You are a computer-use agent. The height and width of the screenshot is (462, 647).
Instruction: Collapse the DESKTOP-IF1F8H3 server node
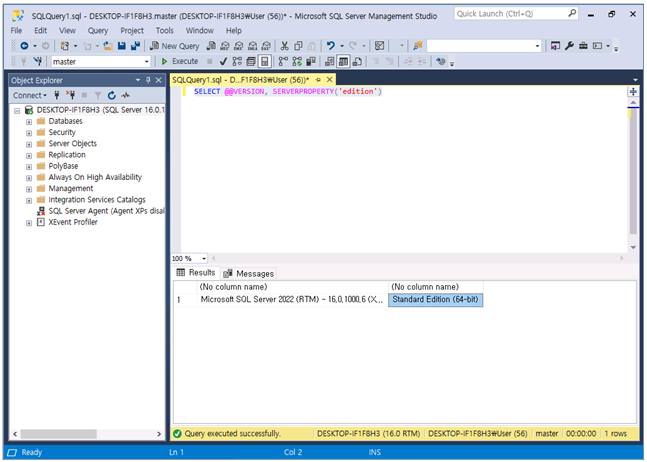click(17, 110)
